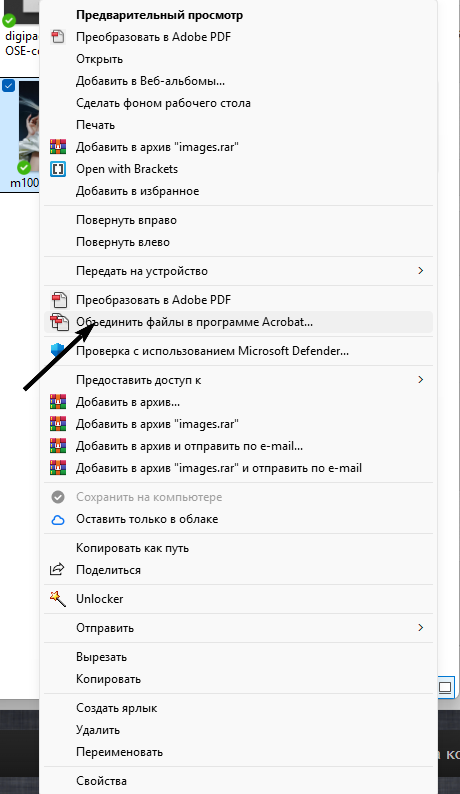Image resolution: width=460 pixels, height=794 pixels.
Task: Choose Поделиться menu entry
Action: point(239,570)
